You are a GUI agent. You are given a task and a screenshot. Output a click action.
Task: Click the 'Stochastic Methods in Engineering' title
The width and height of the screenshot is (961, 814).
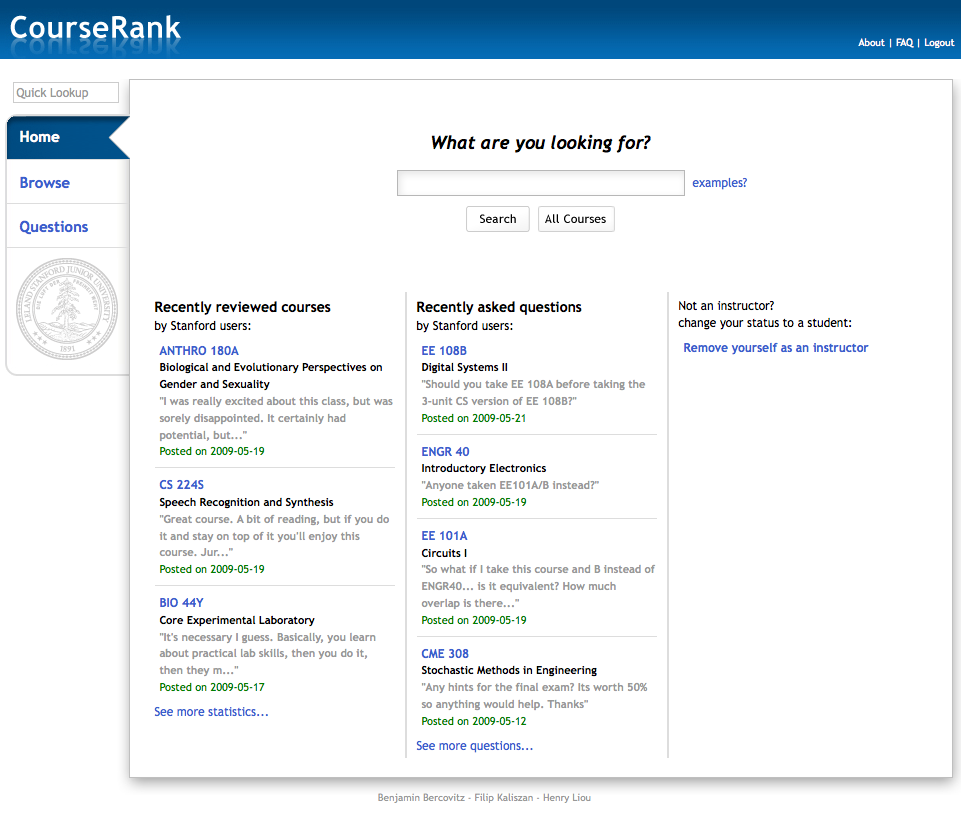pyautogui.click(x=509, y=671)
